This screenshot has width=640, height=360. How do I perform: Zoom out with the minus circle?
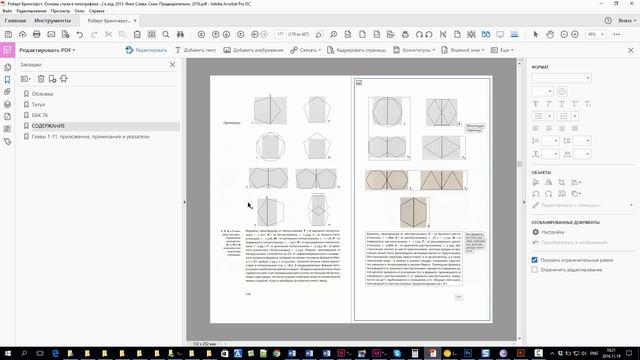click(x=564, y=35)
